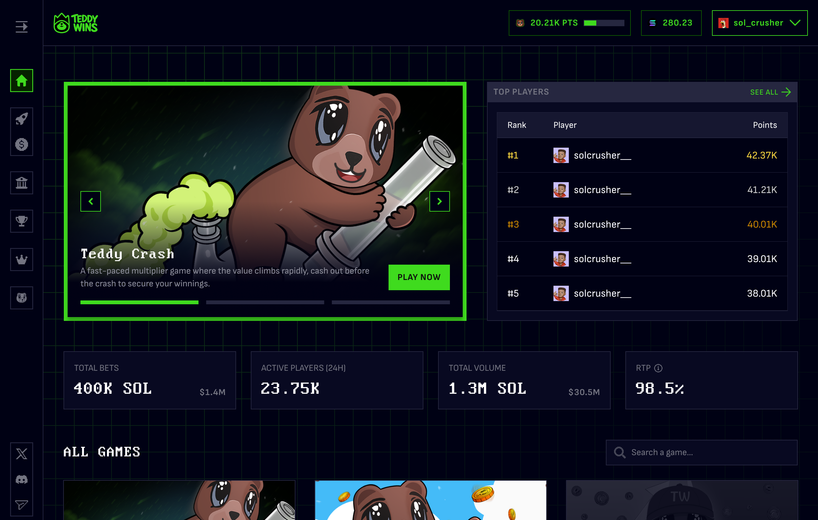Focus the Search a game field

pos(702,452)
